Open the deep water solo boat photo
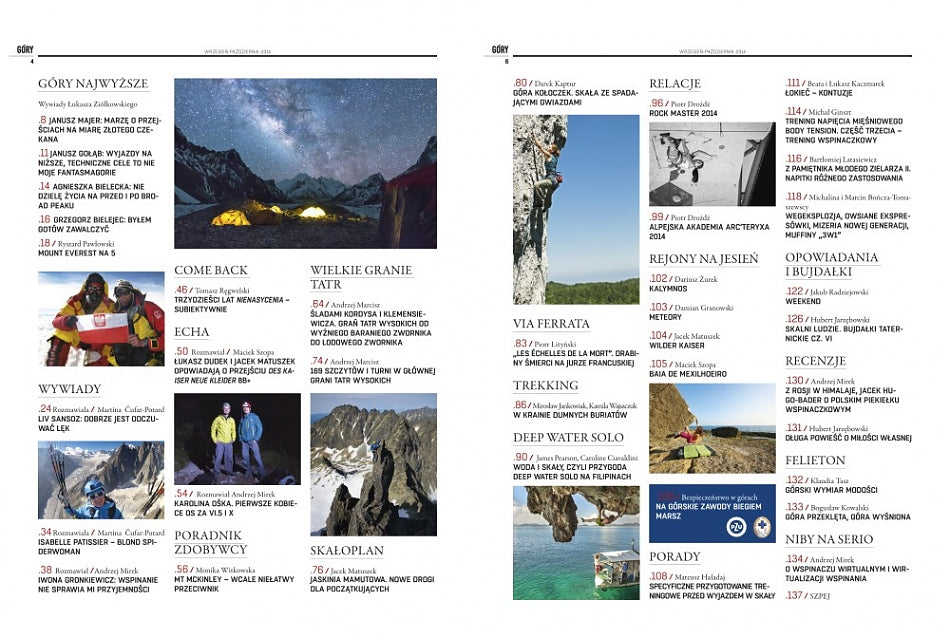Viewport: 950px width, 638px height. (x=576, y=541)
